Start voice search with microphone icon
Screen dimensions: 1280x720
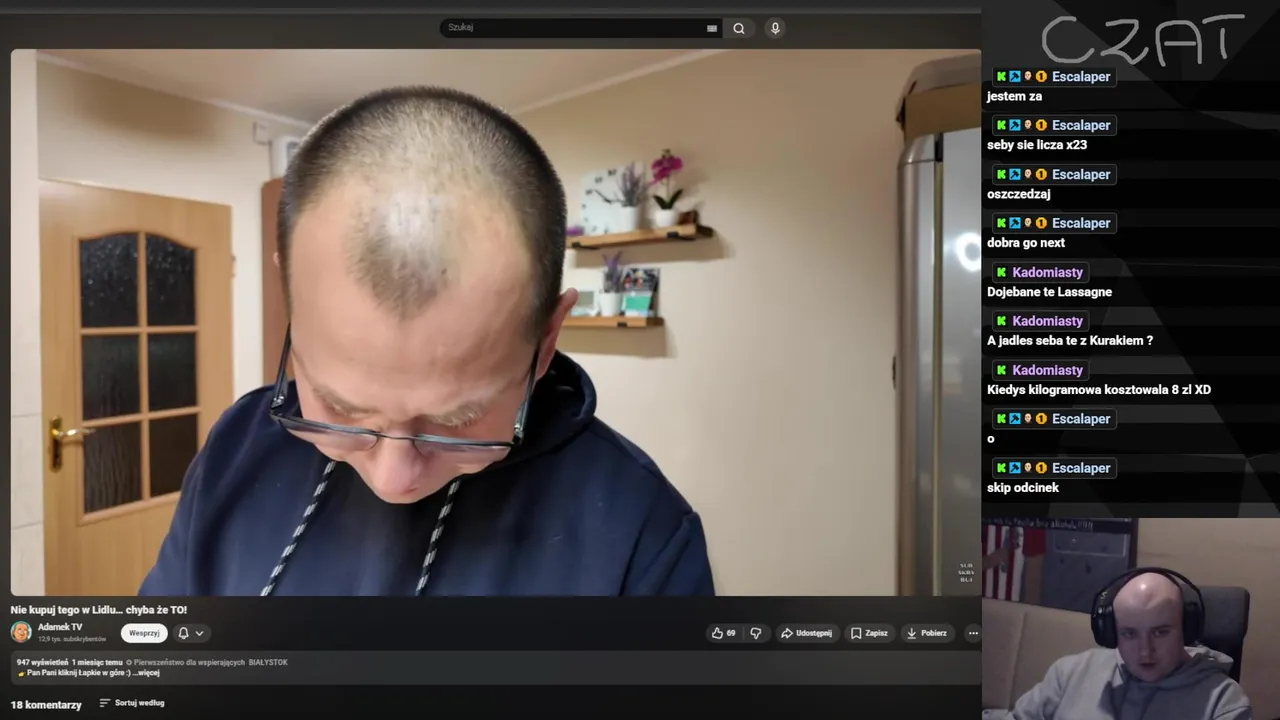coord(775,28)
